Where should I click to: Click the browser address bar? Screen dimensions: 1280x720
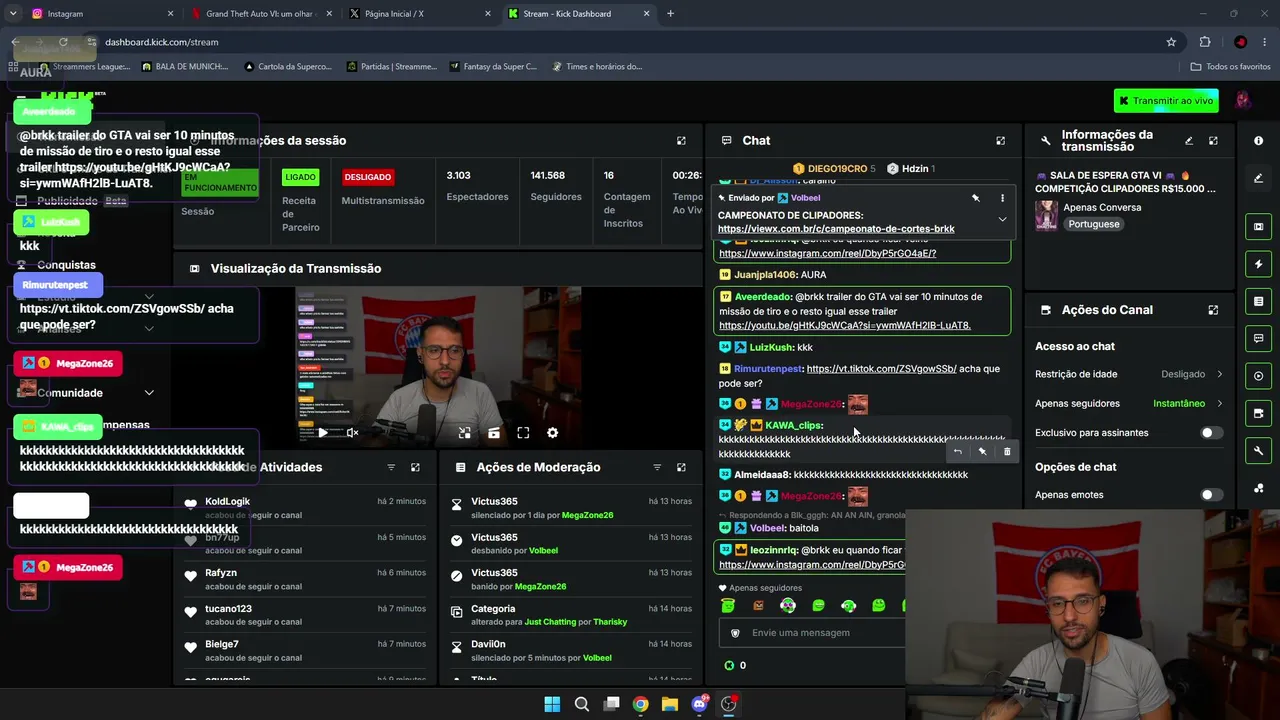pos(630,42)
